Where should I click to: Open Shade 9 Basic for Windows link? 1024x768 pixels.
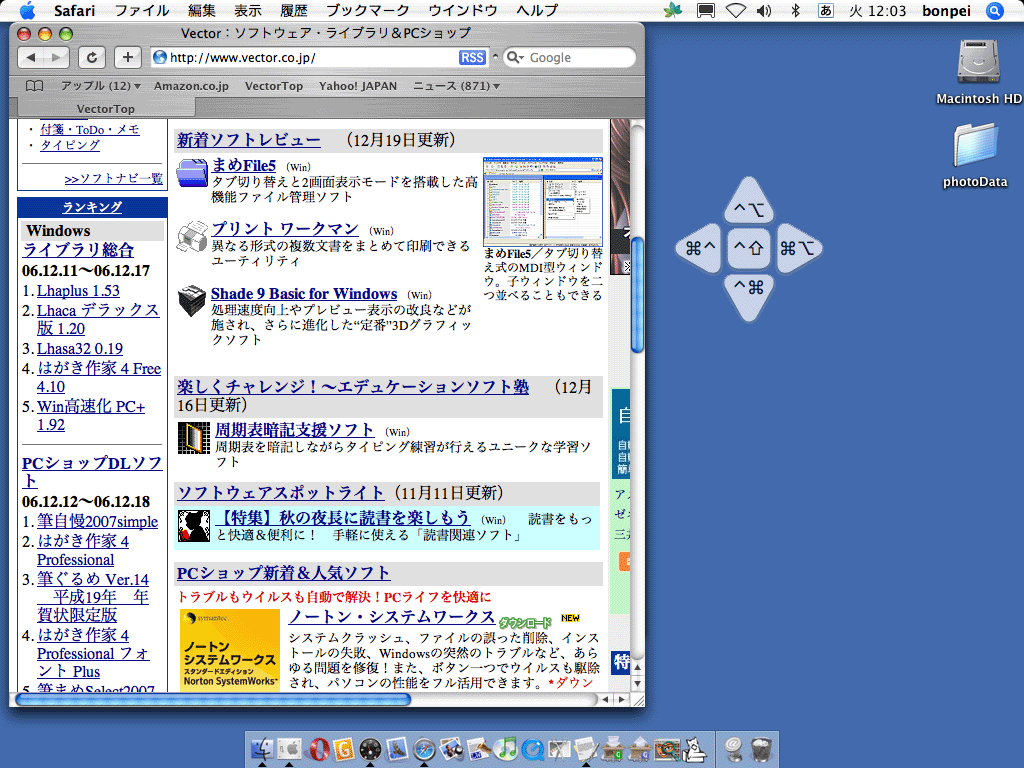304,294
